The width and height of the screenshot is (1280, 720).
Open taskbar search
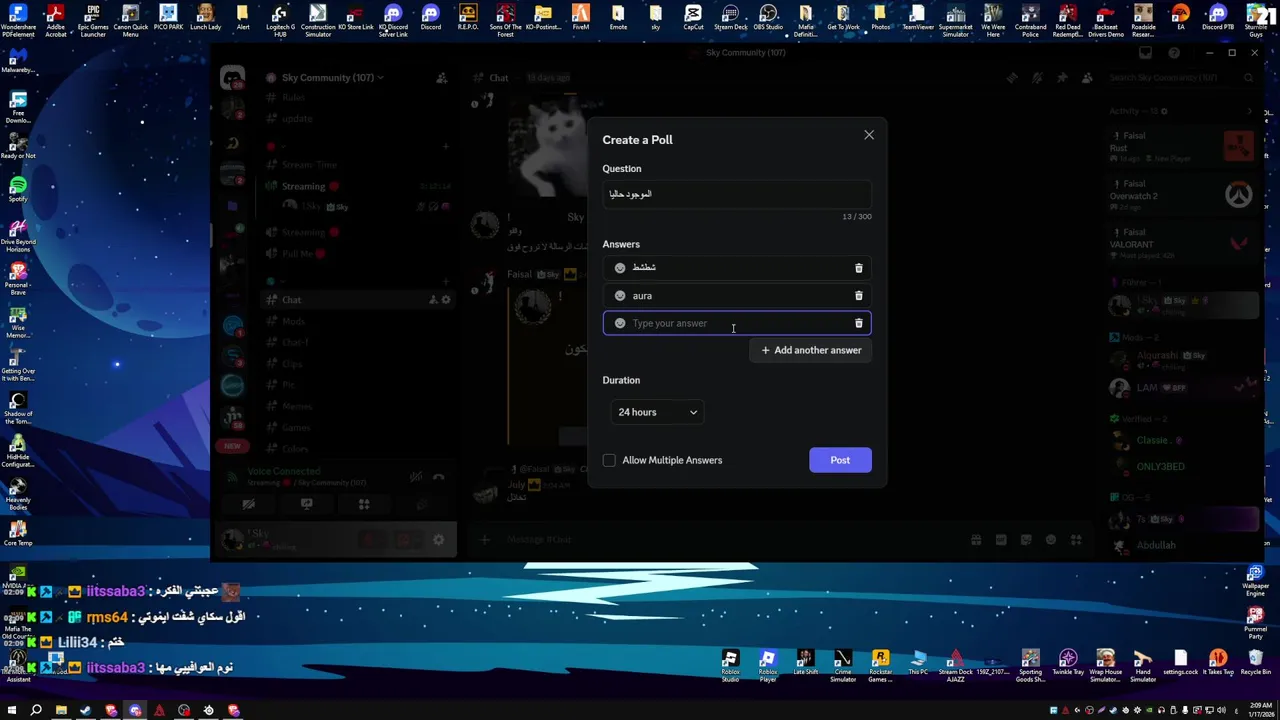36,711
